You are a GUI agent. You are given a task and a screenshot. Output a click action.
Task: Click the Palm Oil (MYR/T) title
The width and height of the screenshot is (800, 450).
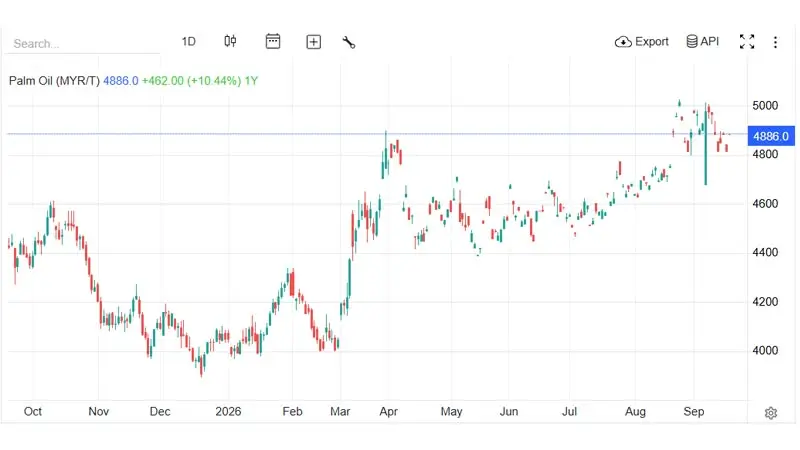click(54, 81)
